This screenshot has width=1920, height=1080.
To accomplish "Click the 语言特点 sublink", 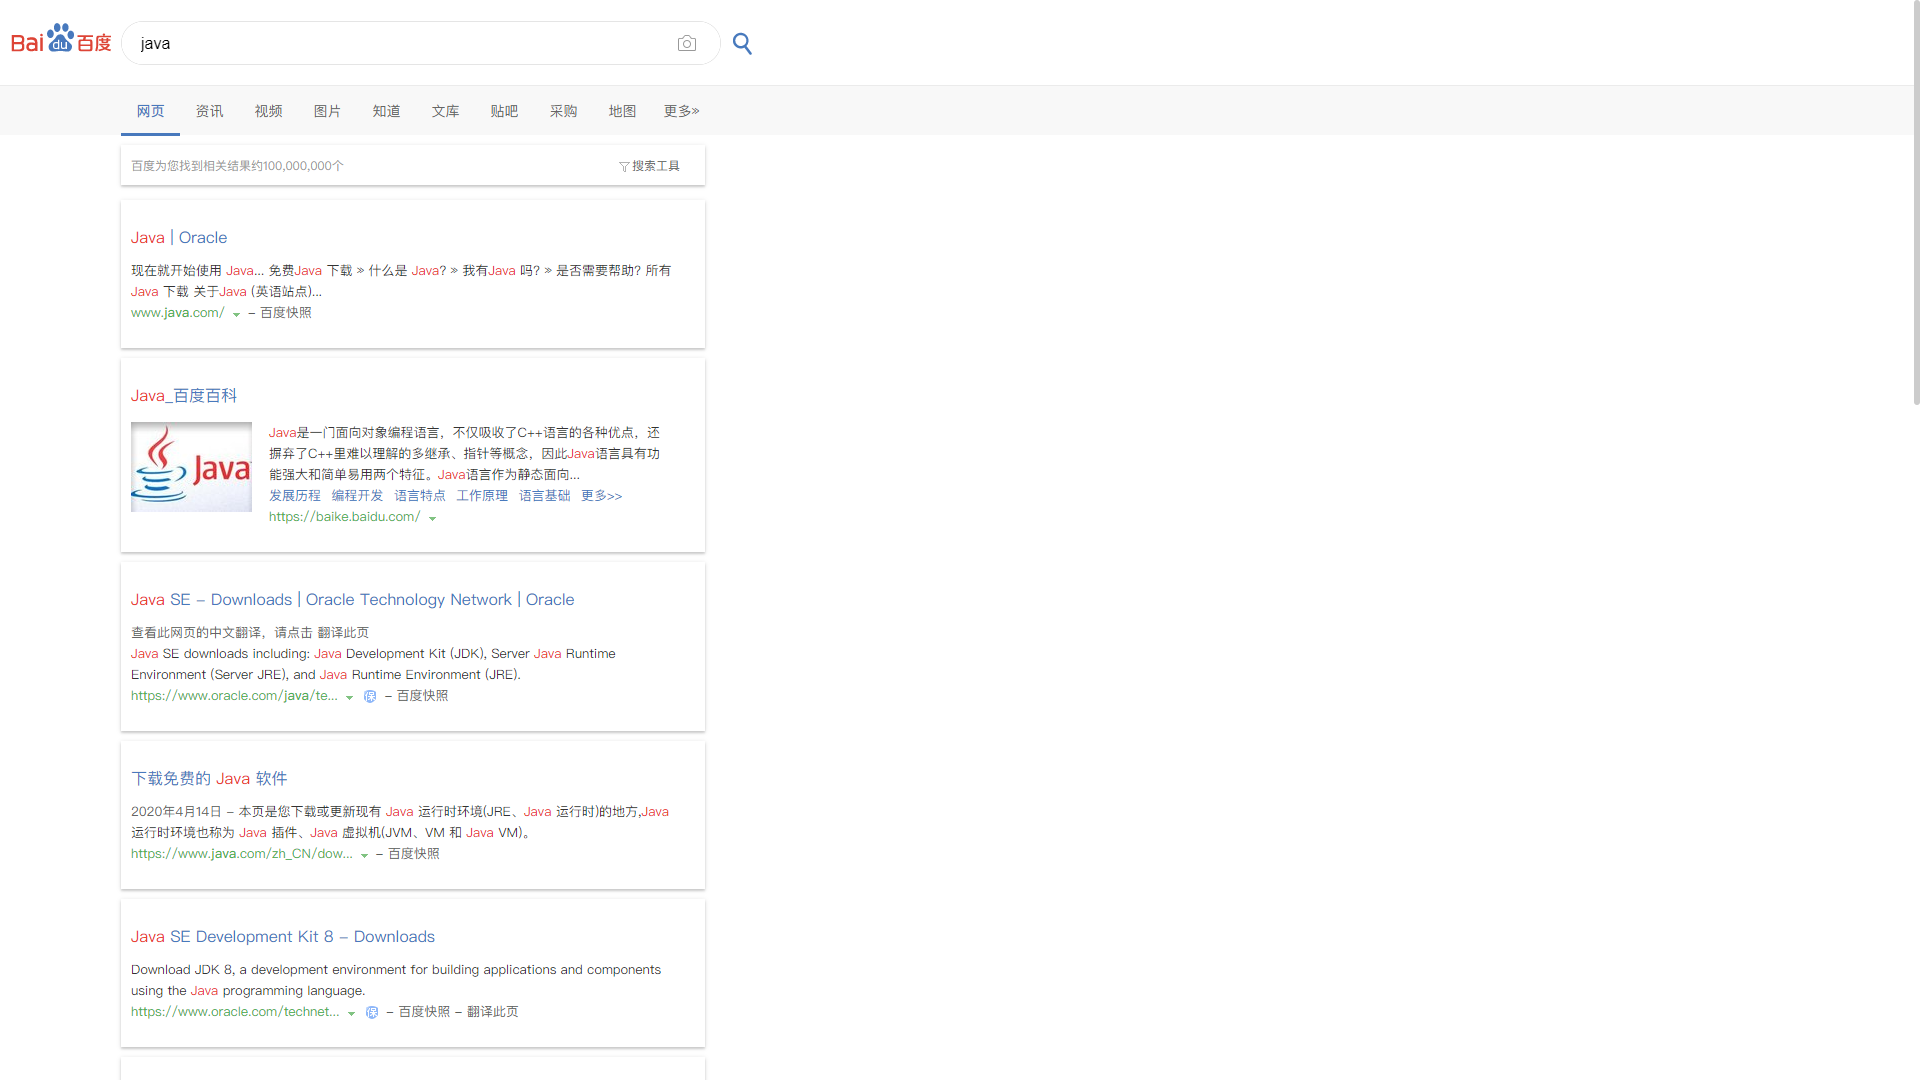I will tap(420, 496).
